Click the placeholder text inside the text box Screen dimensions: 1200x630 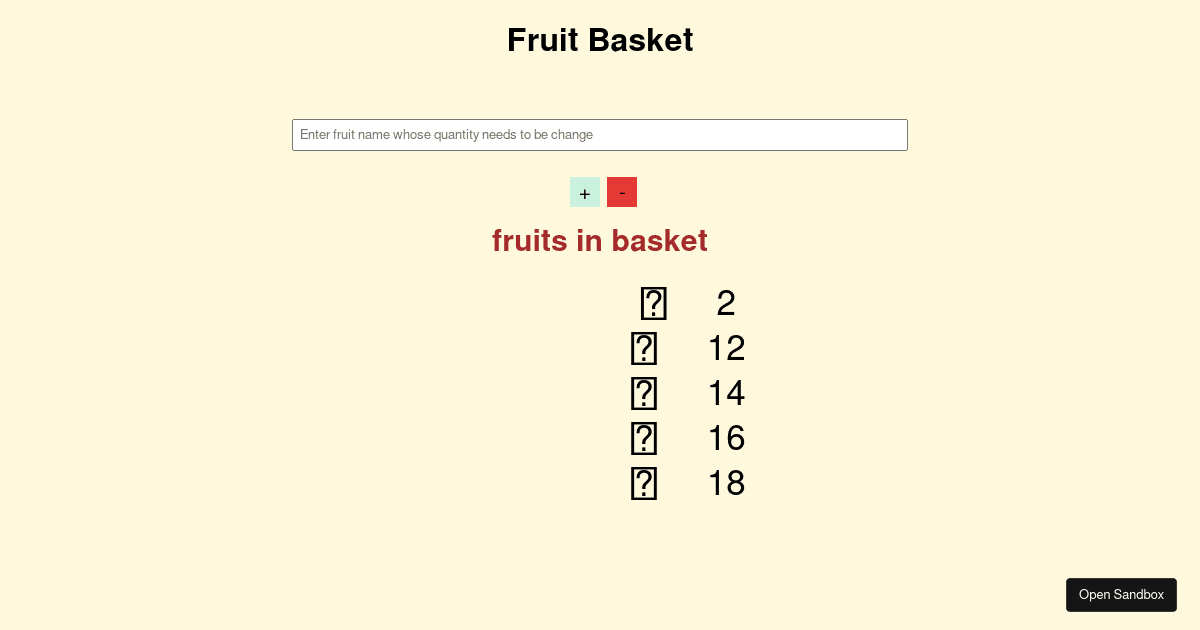point(448,135)
